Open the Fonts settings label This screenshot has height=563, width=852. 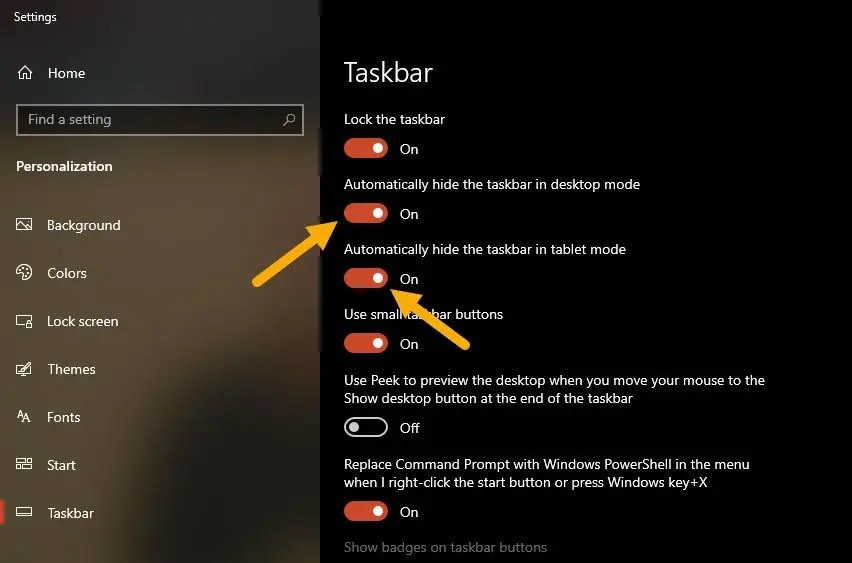coord(64,417)
